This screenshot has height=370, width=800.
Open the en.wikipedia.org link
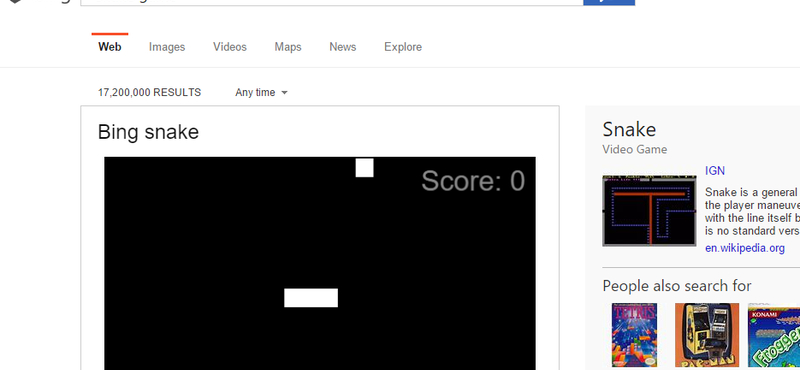[x=745, y=249]
